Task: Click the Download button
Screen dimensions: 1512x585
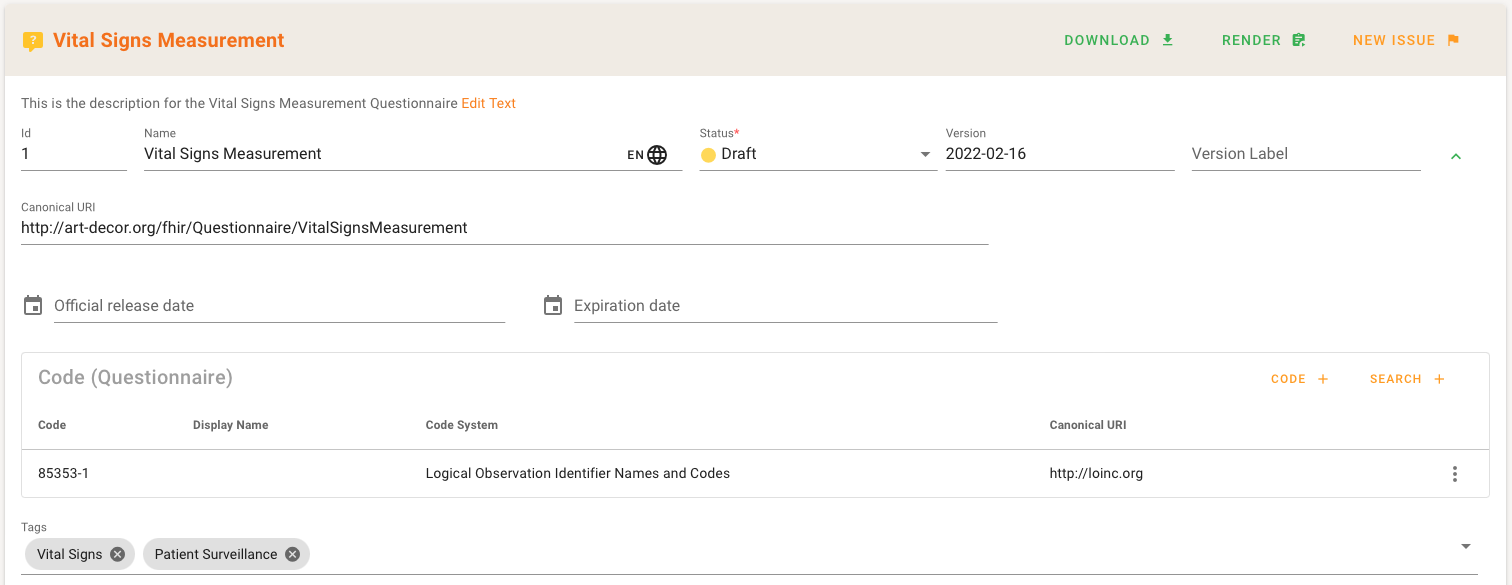Action: click(1118, 41)
